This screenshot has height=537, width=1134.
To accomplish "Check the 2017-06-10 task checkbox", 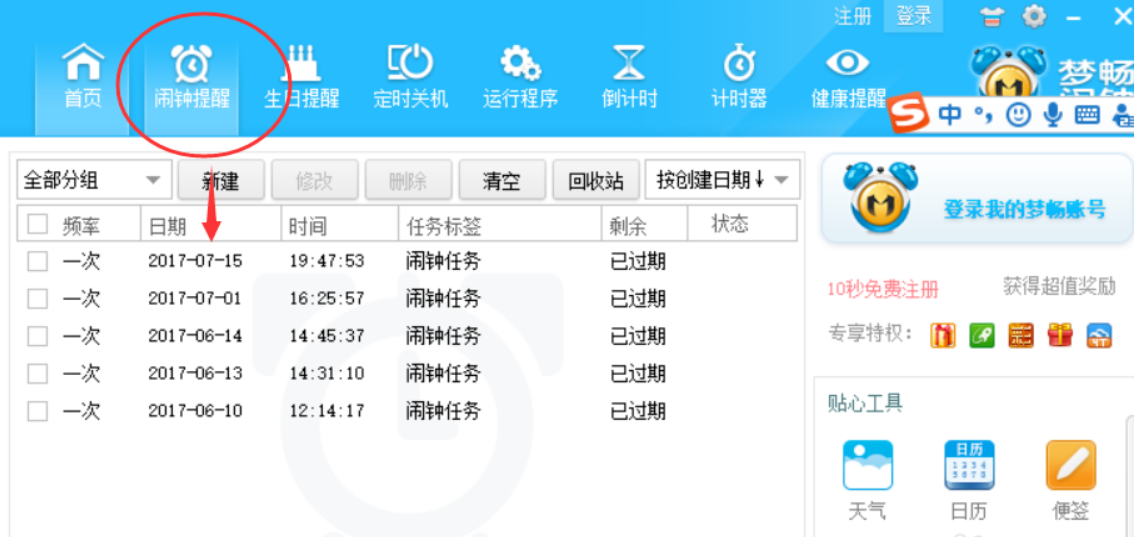I will point(38,411).
